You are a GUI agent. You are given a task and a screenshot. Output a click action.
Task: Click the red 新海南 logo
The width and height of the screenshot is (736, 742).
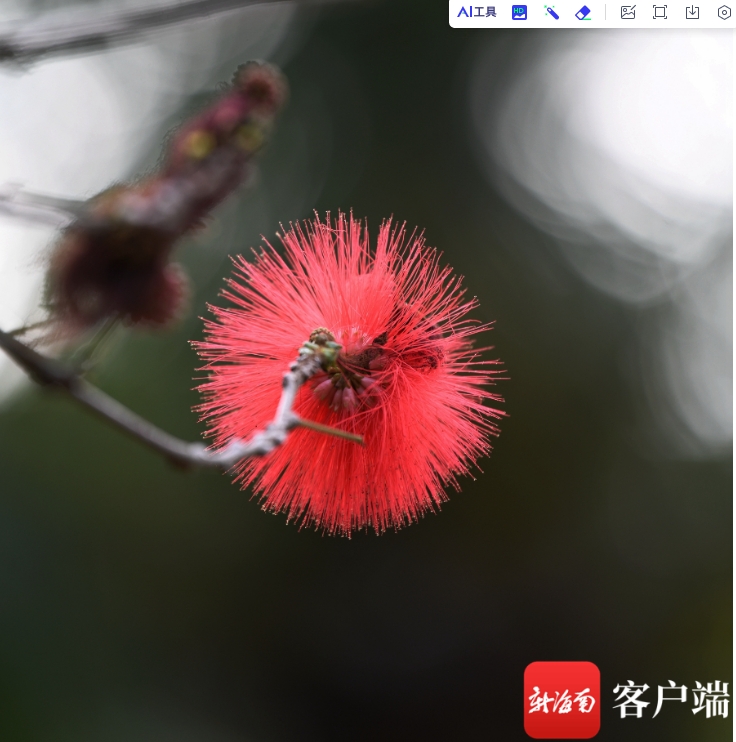[x=562, y=699]
